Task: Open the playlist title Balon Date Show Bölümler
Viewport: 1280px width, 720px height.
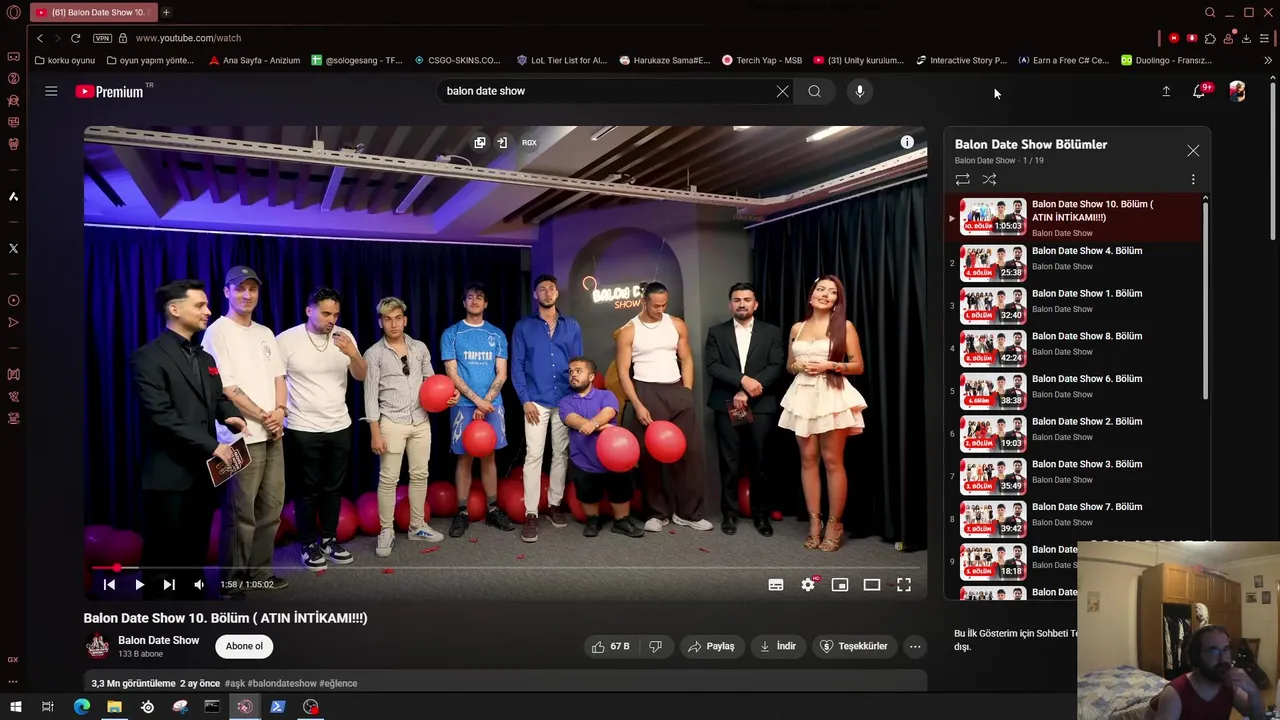Action: (1030, 144)
